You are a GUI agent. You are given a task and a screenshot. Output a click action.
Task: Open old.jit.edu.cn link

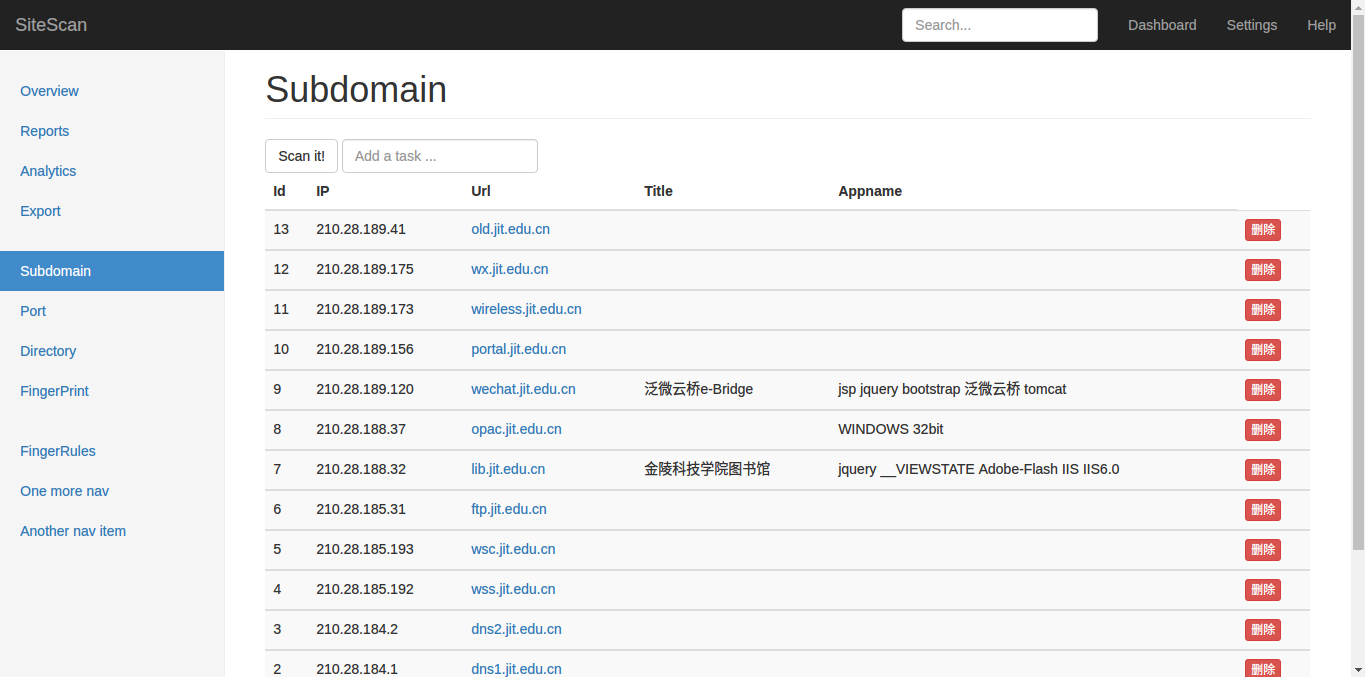tap(510, 229)
